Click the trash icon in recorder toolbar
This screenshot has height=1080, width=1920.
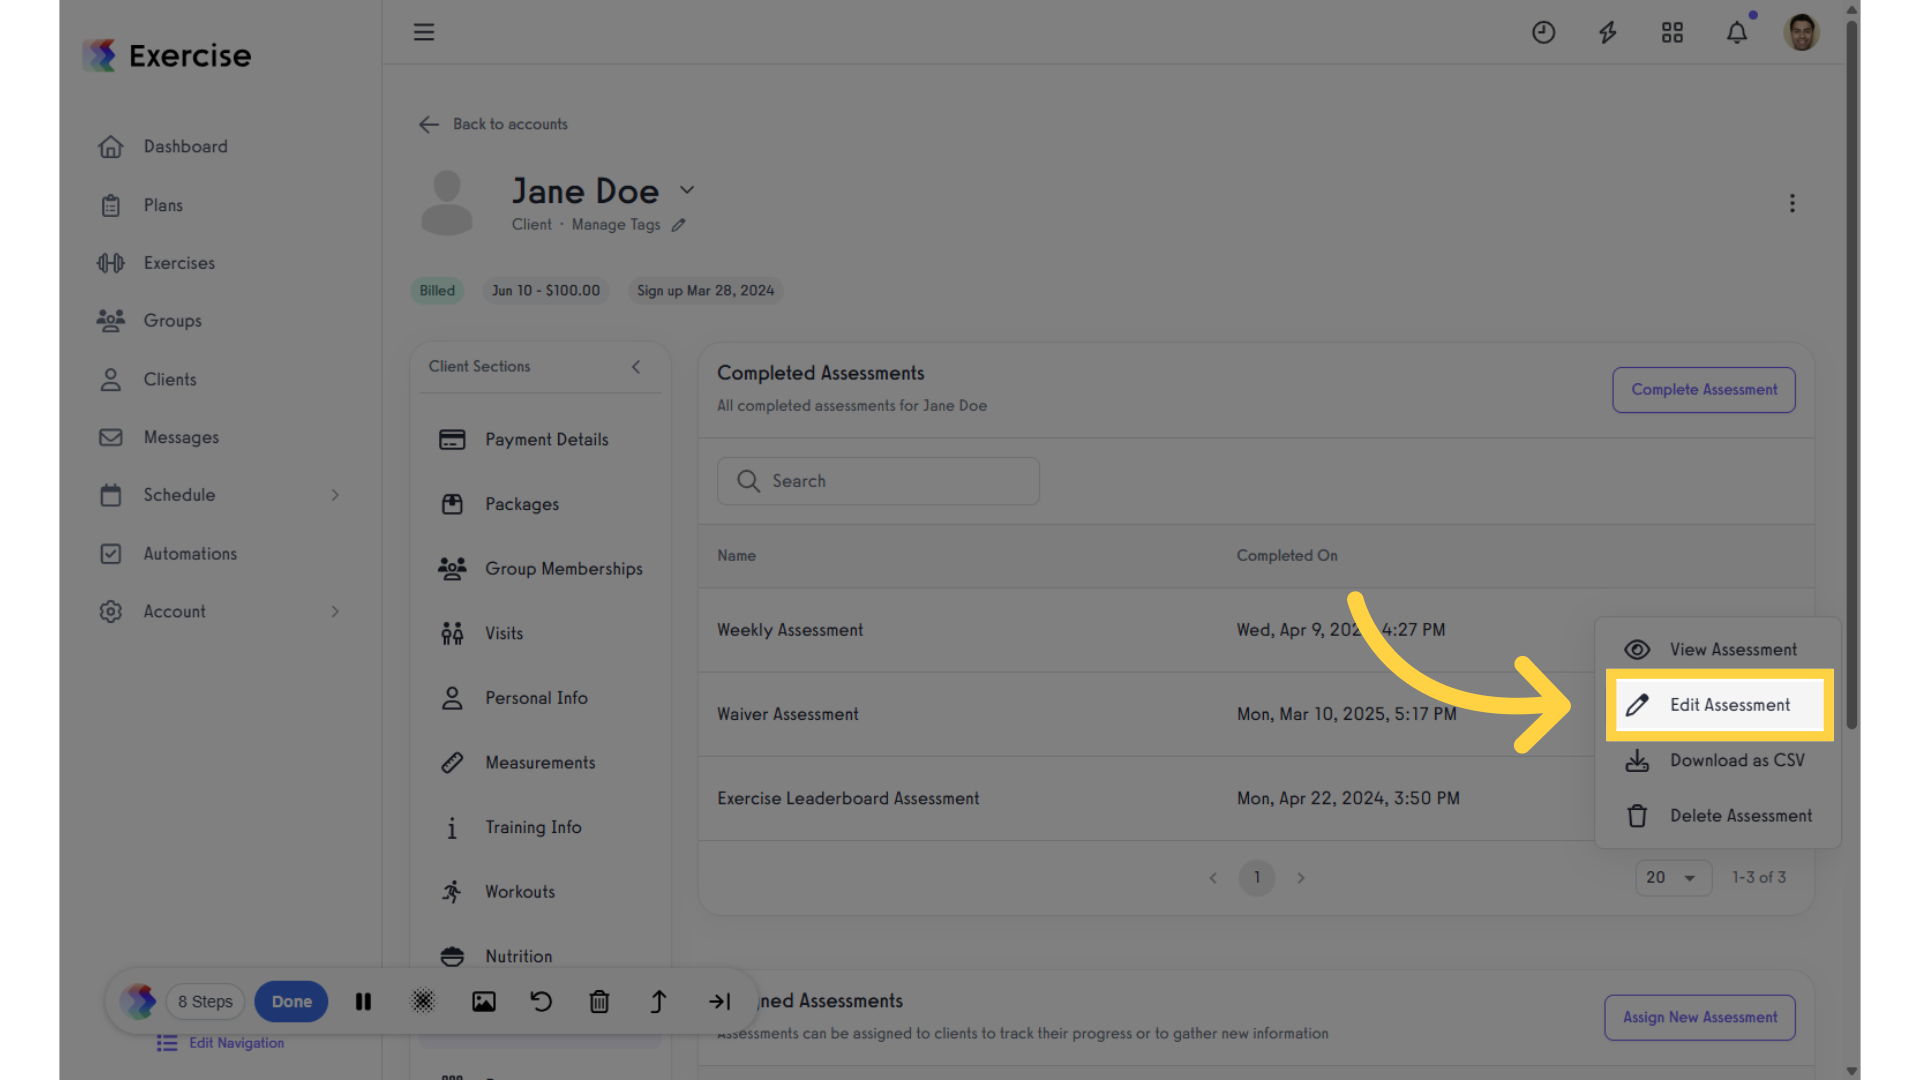coord(599,1001)
